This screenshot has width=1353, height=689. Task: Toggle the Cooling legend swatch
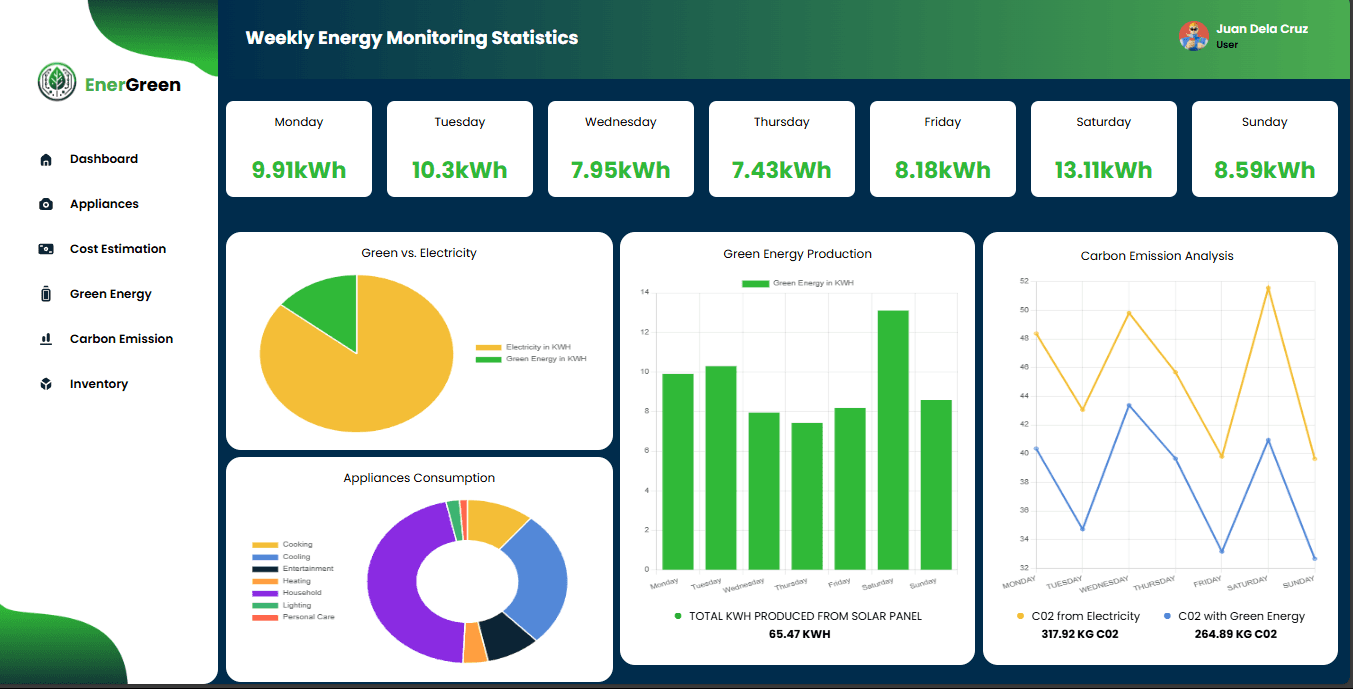(265, 557)
